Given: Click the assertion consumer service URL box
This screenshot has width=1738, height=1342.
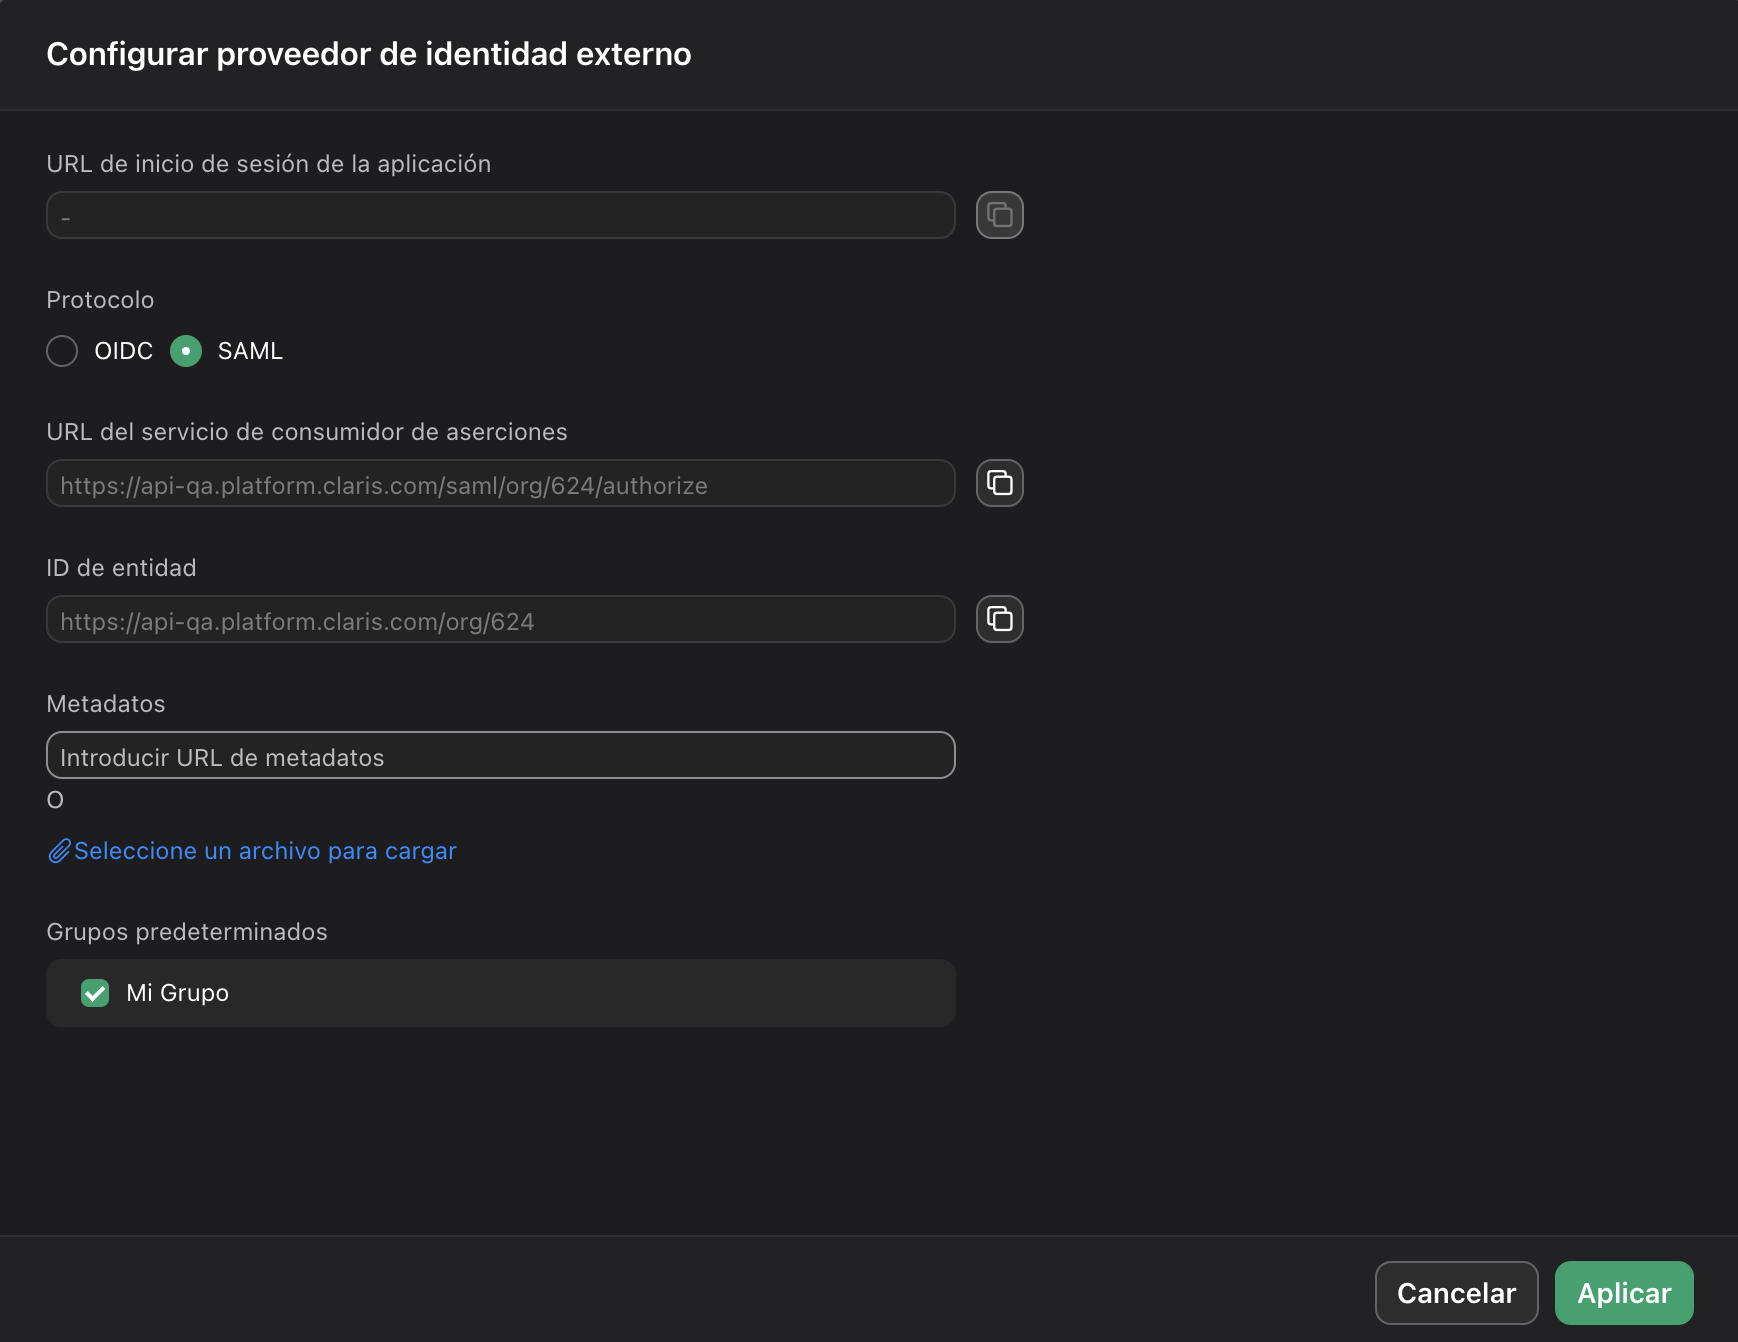Looking at the screenshot, I should [x=500, y=483].
